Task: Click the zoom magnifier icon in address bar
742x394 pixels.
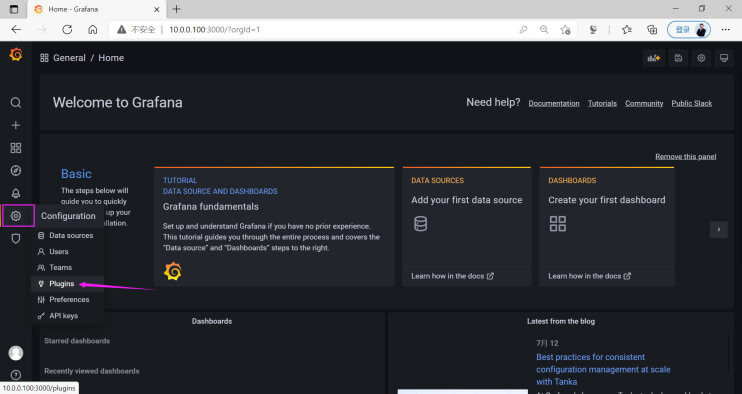Action: coord(544,29)
